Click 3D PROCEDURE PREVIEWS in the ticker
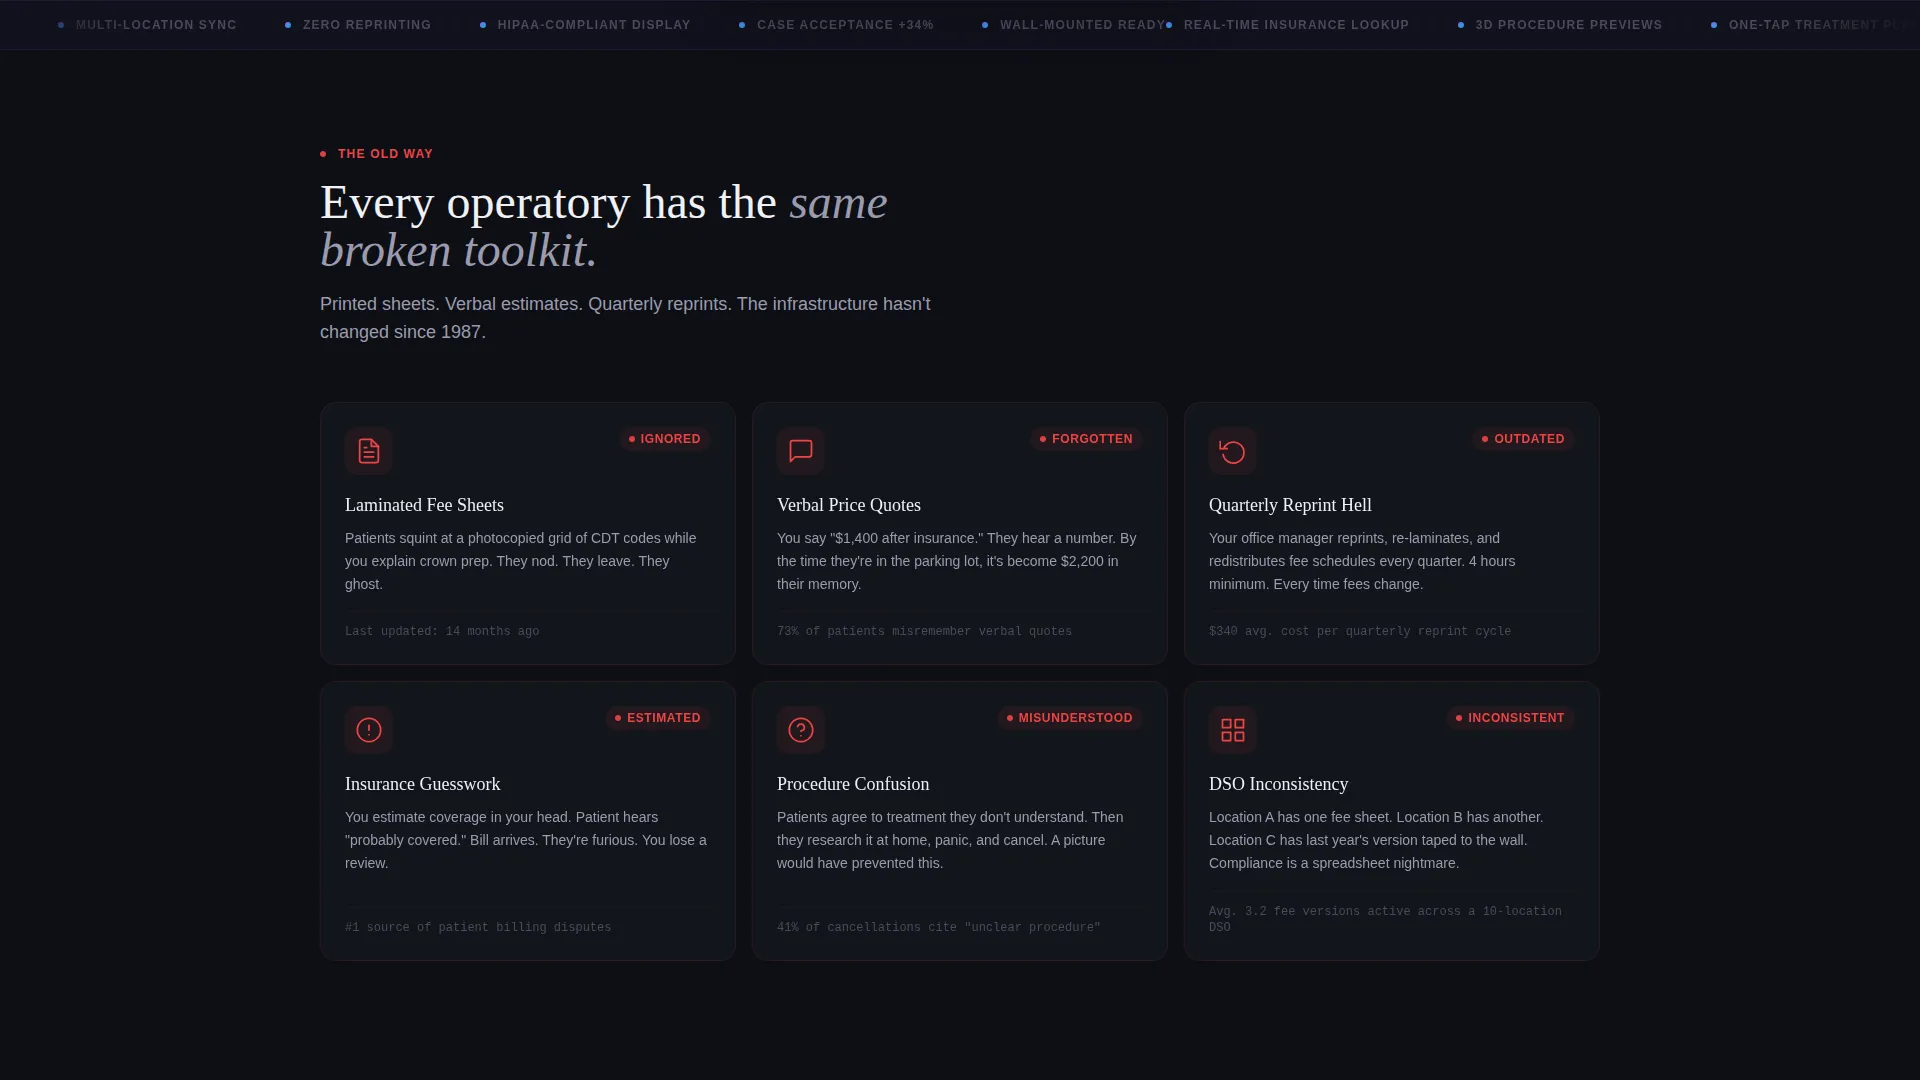Image resolution: width=1920 pixels, height=1080 pixels. (1568, 25)
